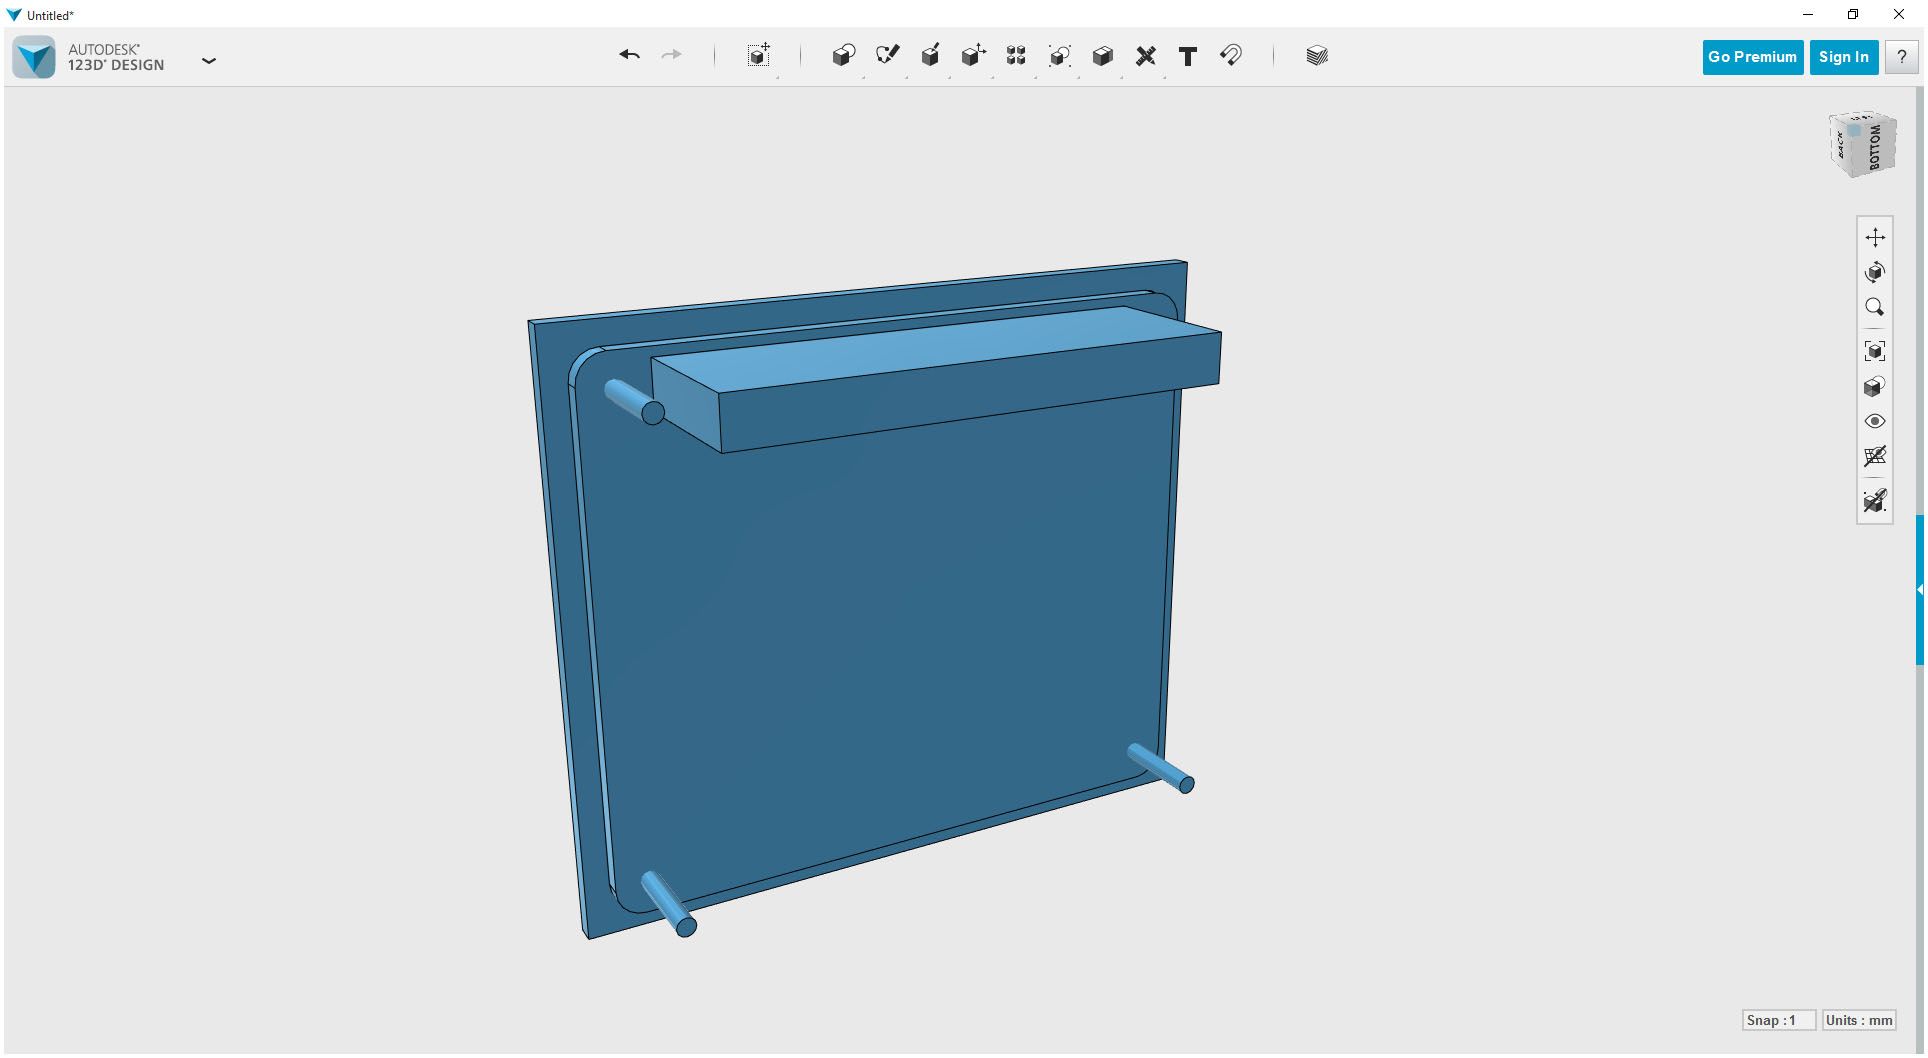Toggle object visibility with eye icon
Viewport: 1928px width, 1058px height.
1875,421
